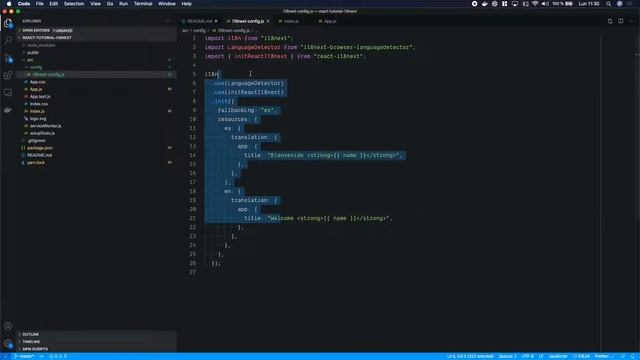The width and height of the screenshot is (640, 360).
Task: Switch to the index.js editor tab
Action: pyautogui.click(x=291, y=21)
